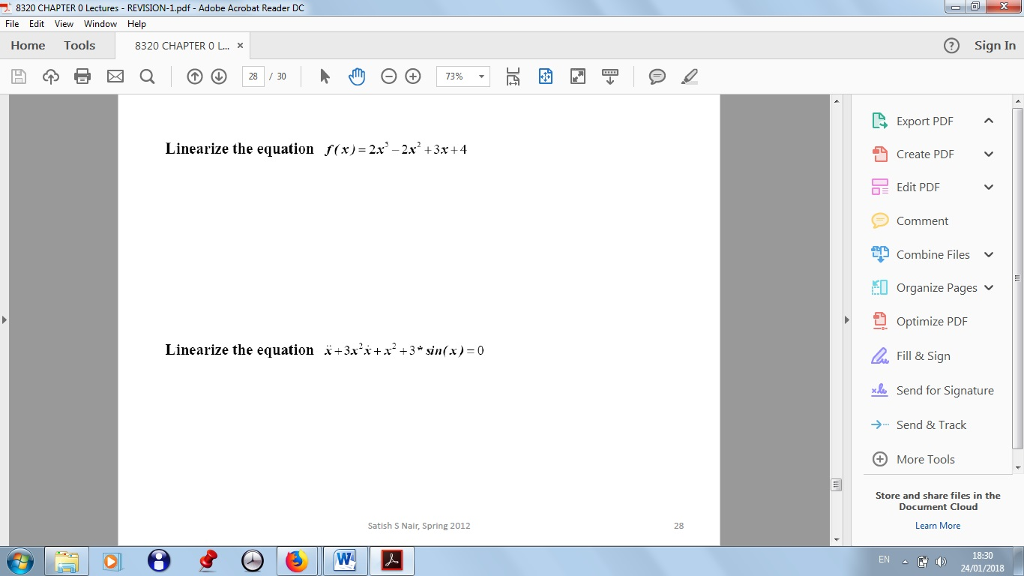Click the Save file icon
1024x576 pixels.
[19, 76]
